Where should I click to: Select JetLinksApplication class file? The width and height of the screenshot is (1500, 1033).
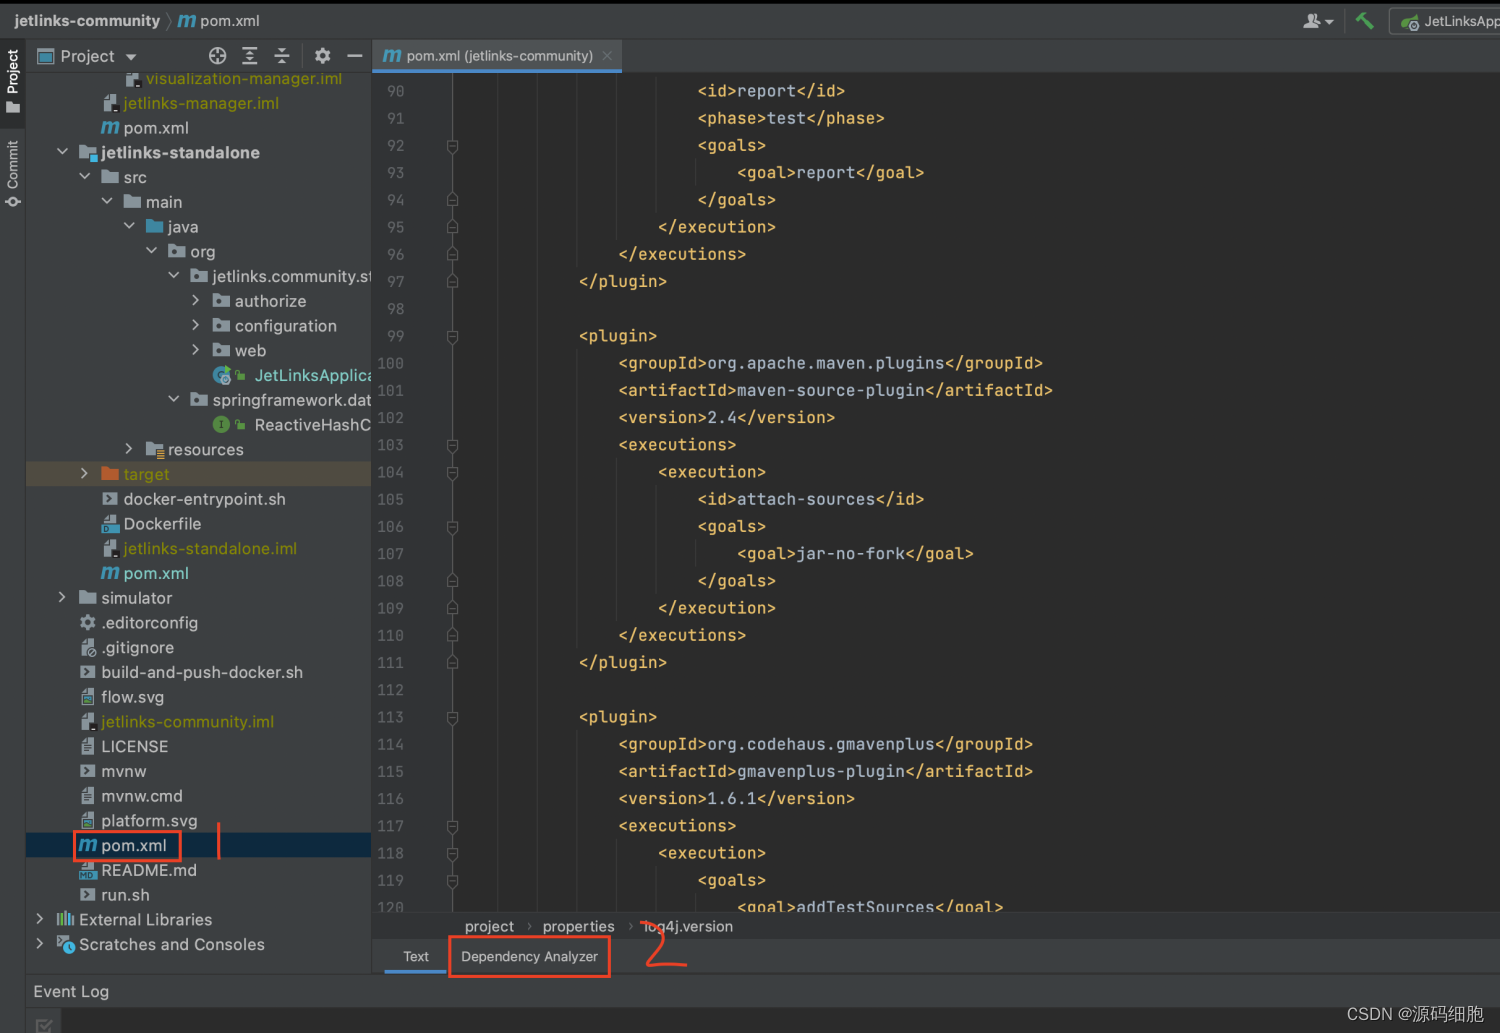291,375
